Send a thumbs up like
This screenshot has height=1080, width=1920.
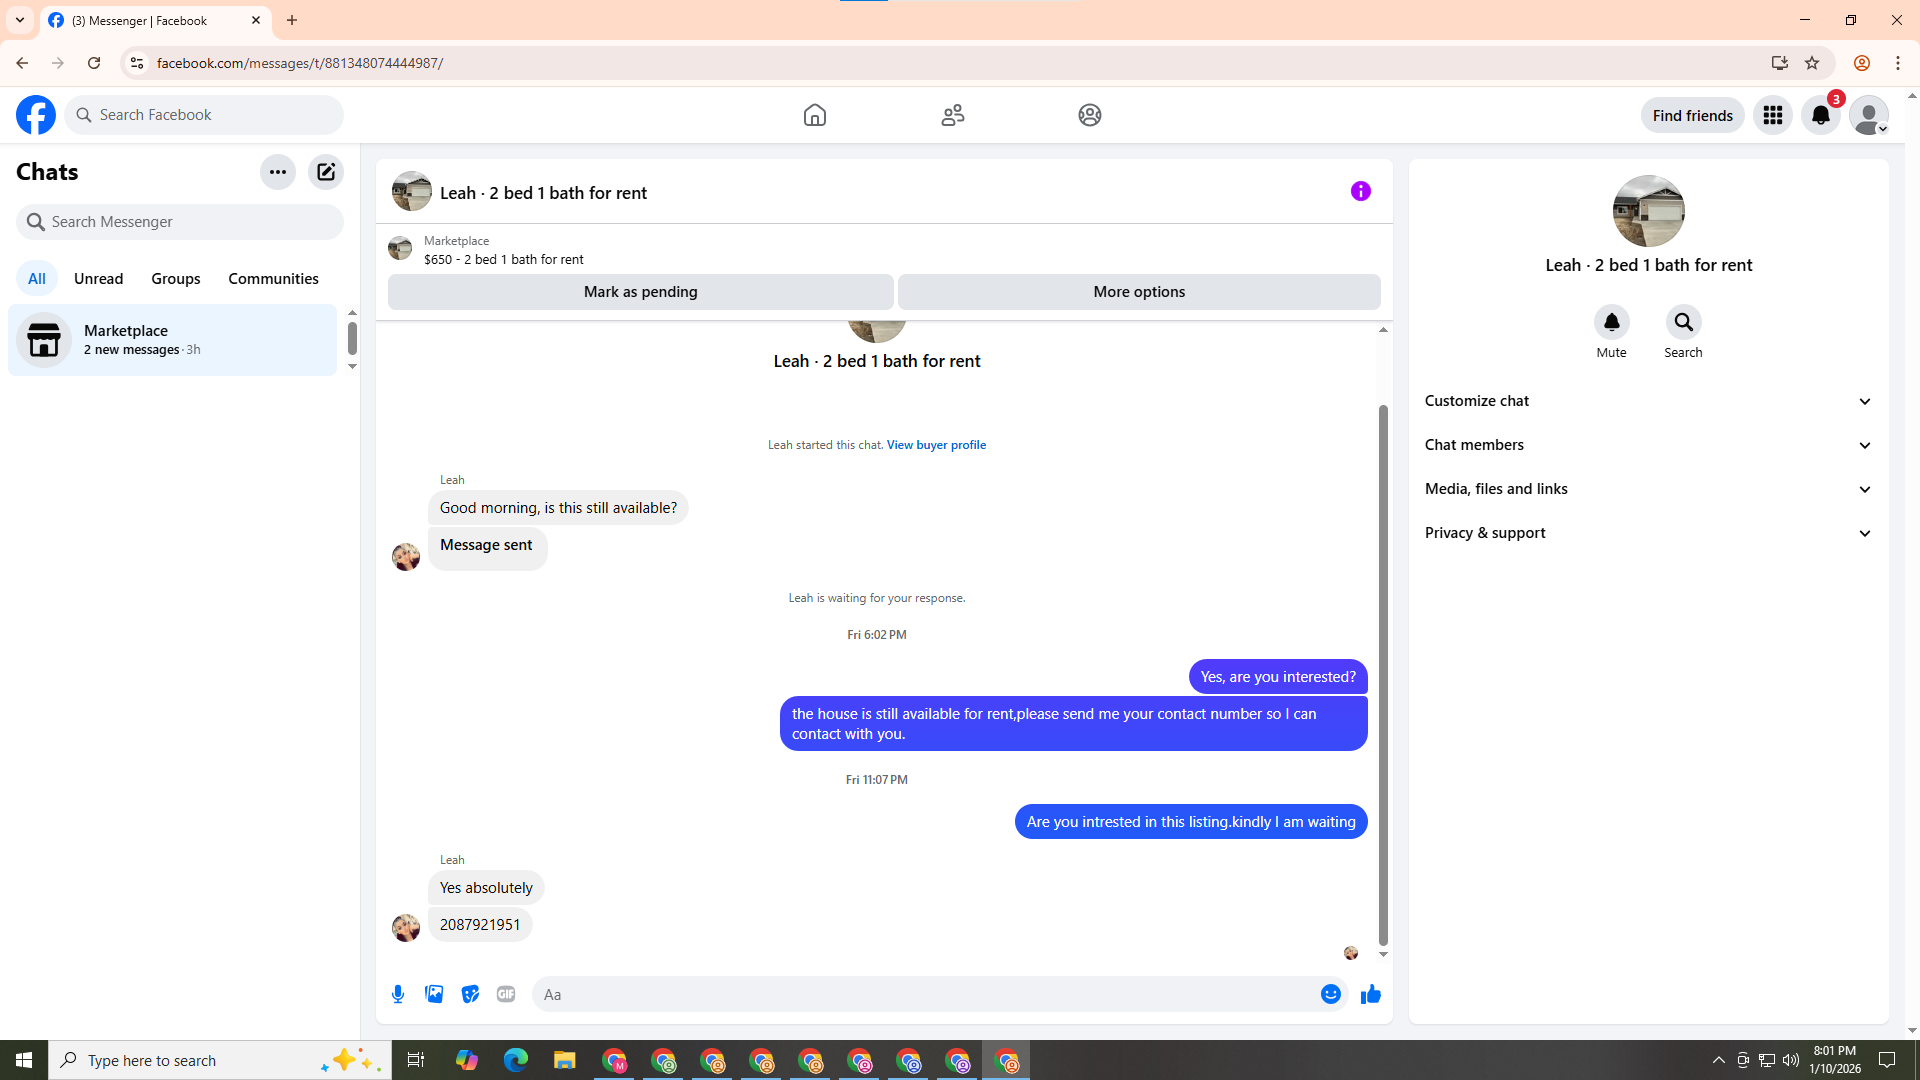tap(1370, 994)
